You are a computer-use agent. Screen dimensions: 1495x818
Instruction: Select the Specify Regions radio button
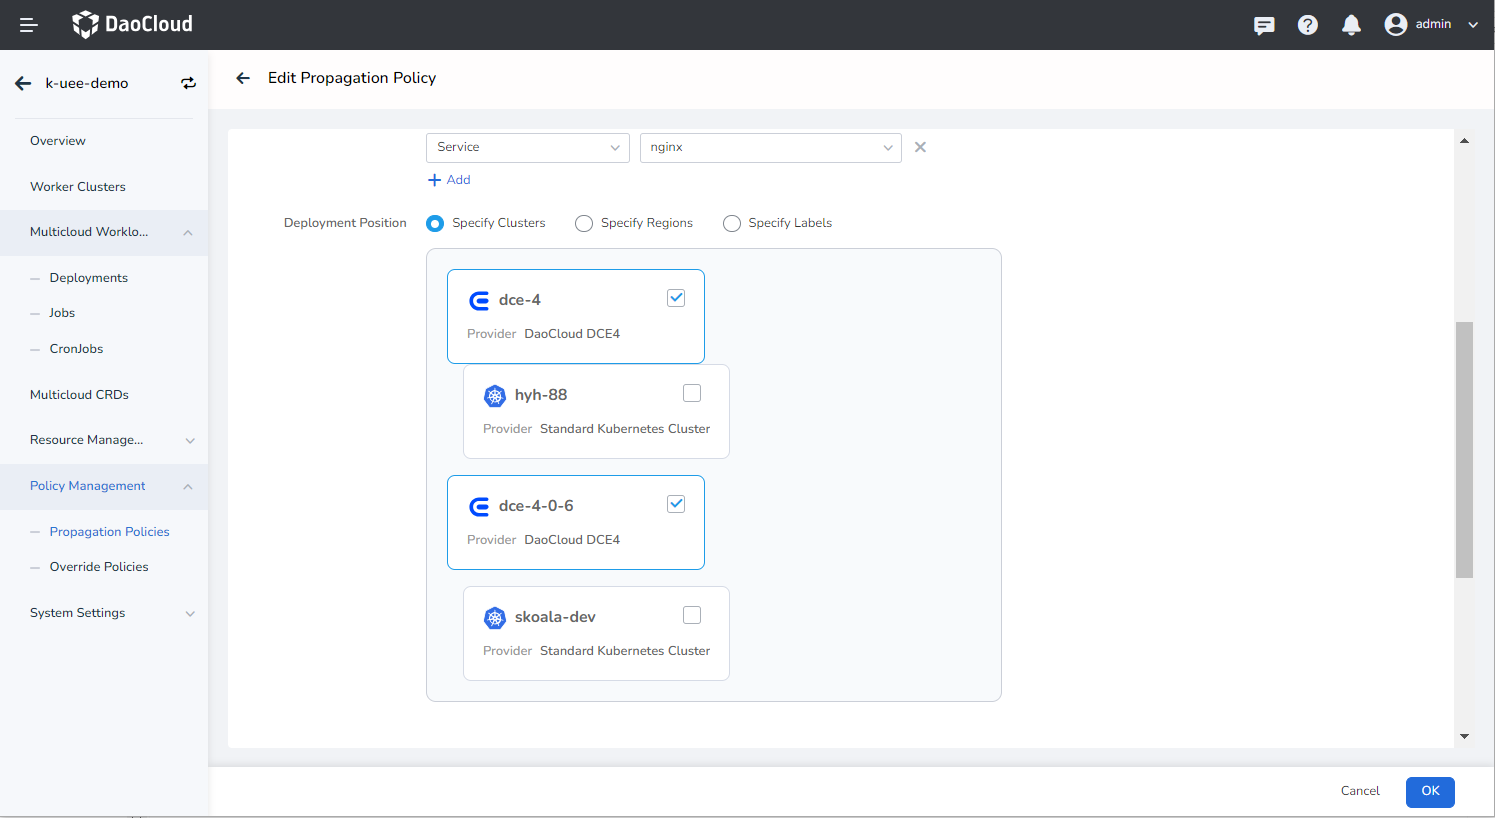pyautogui.click(x=584, y=223)
